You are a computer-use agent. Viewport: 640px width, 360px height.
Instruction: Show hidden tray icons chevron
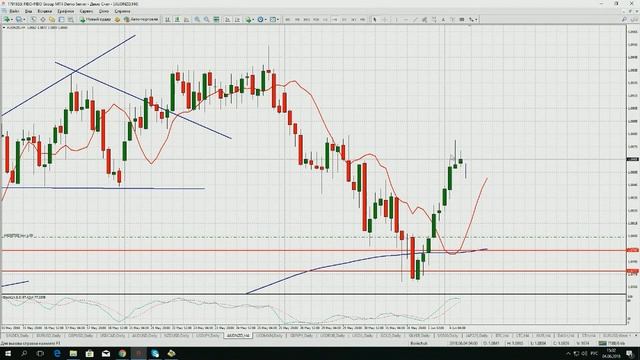tap(568, 353)
